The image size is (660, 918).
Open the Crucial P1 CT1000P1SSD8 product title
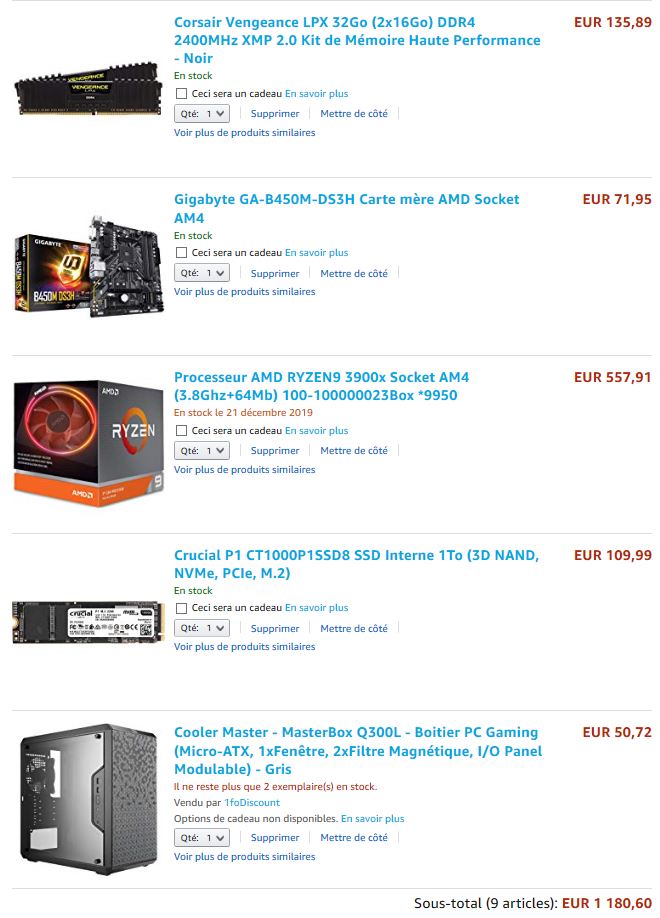tap(356, 564)
